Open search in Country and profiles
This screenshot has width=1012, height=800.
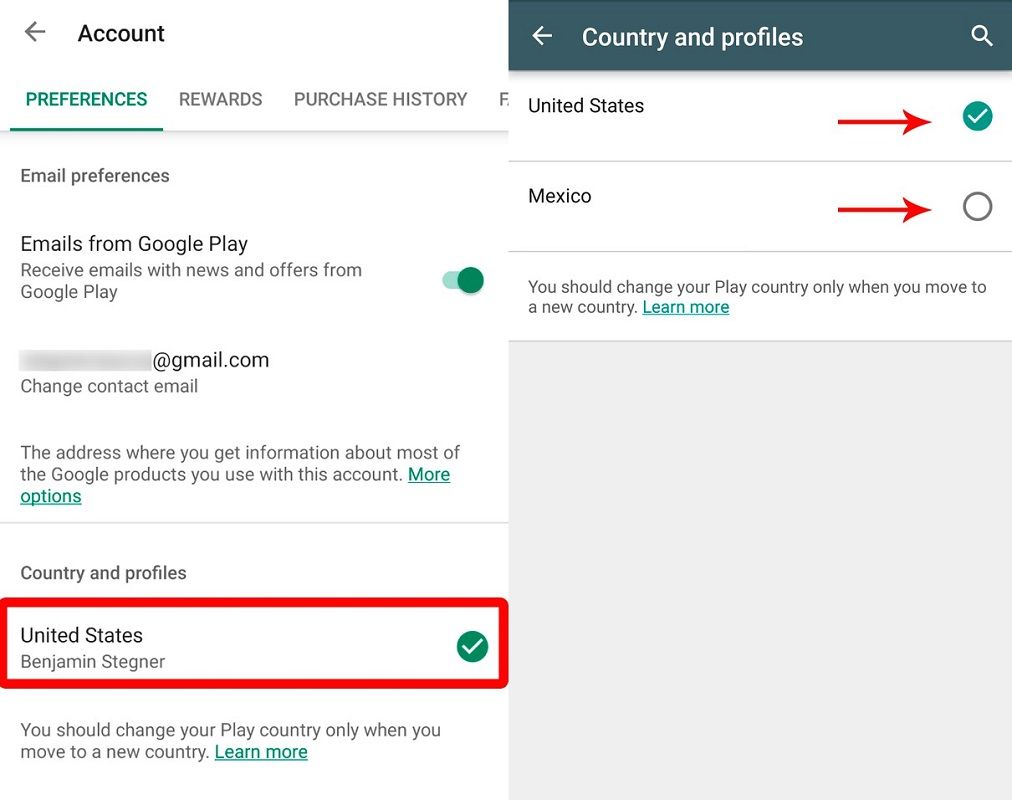point(982,36)
